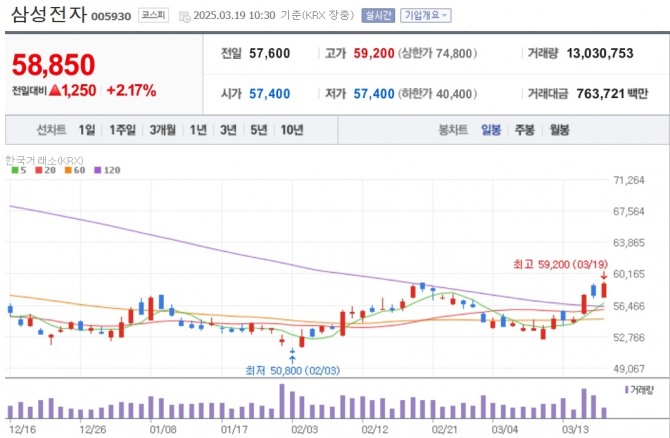The image size is (670, 438).
Task: Click the 고가 59,200 value
Action: pyautogui.click(x=374, y=53)
